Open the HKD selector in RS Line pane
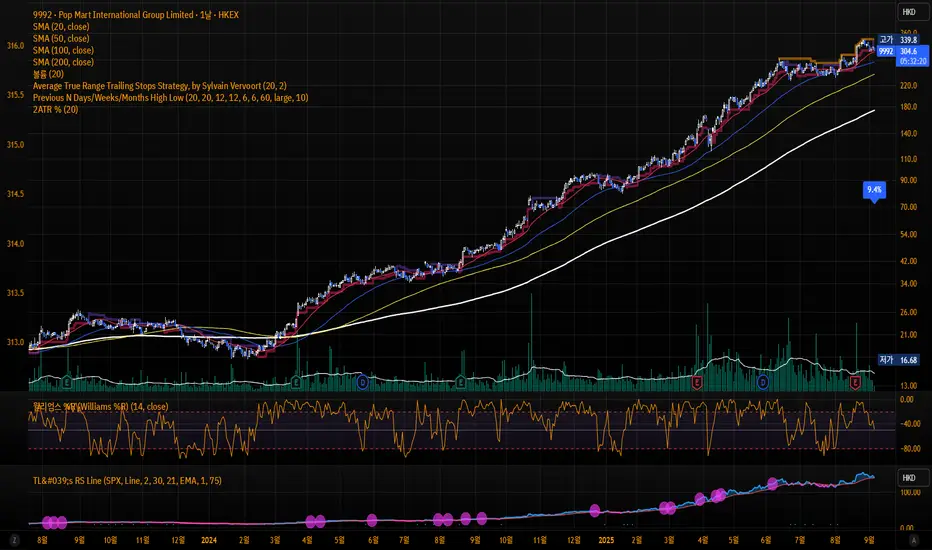Screen dimensions: 932x550 [x=908, y=477]
